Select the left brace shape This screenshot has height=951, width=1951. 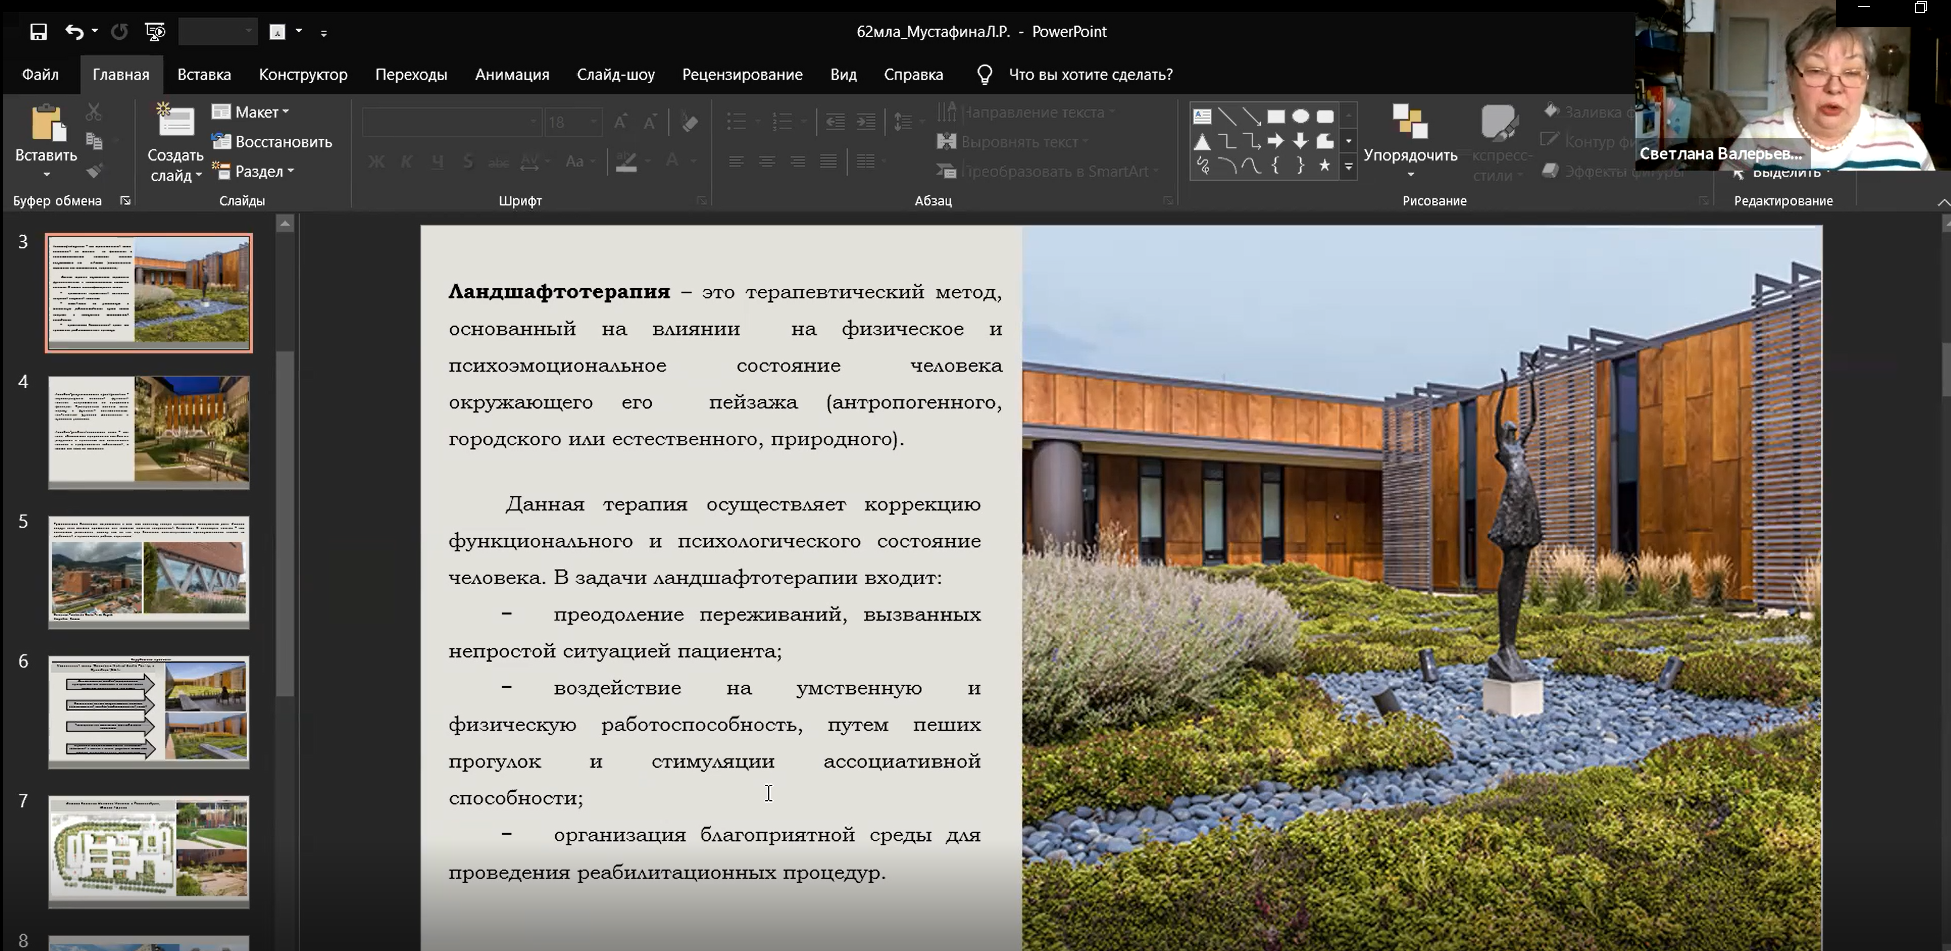point(1276,166)
